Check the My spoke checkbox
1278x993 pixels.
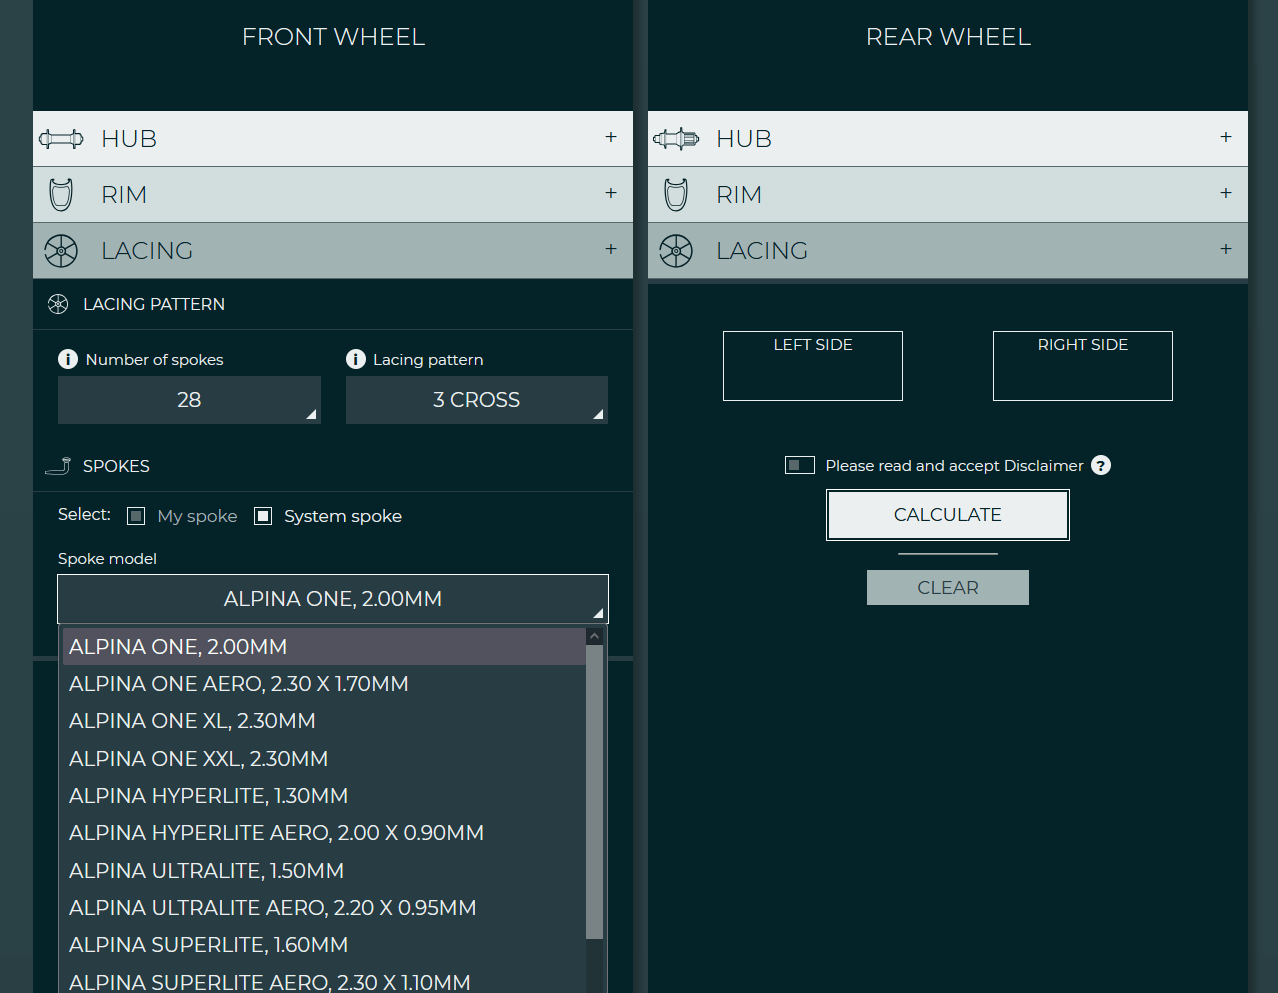pyautogui.click(x=136, y=516)
